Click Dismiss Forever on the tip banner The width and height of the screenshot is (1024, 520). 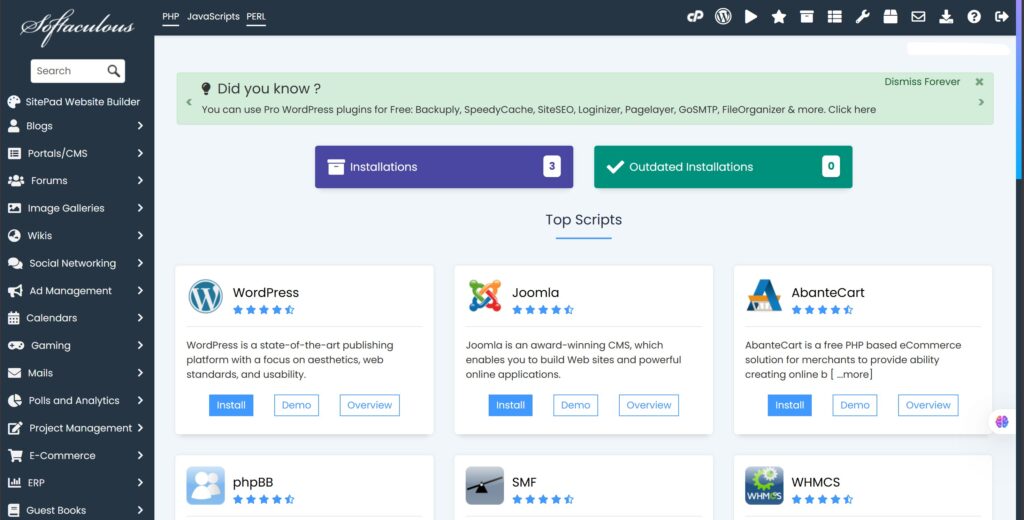(922, 82)
